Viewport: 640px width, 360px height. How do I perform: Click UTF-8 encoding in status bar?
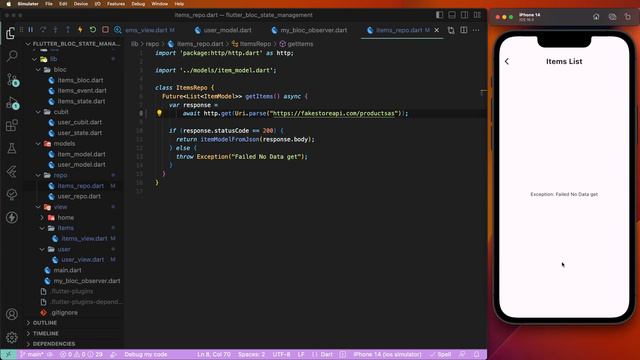[x=281, y=354]
